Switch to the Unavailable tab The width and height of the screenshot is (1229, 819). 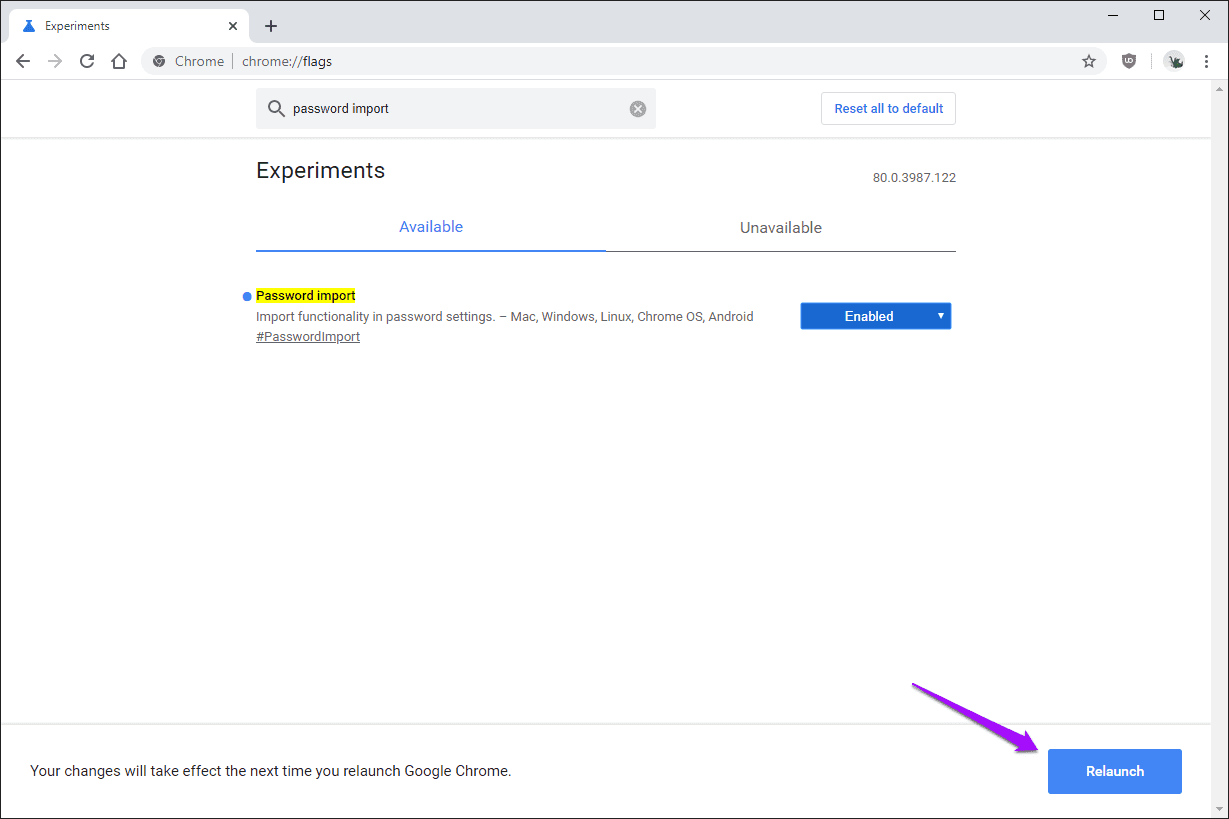coord(780,228)
